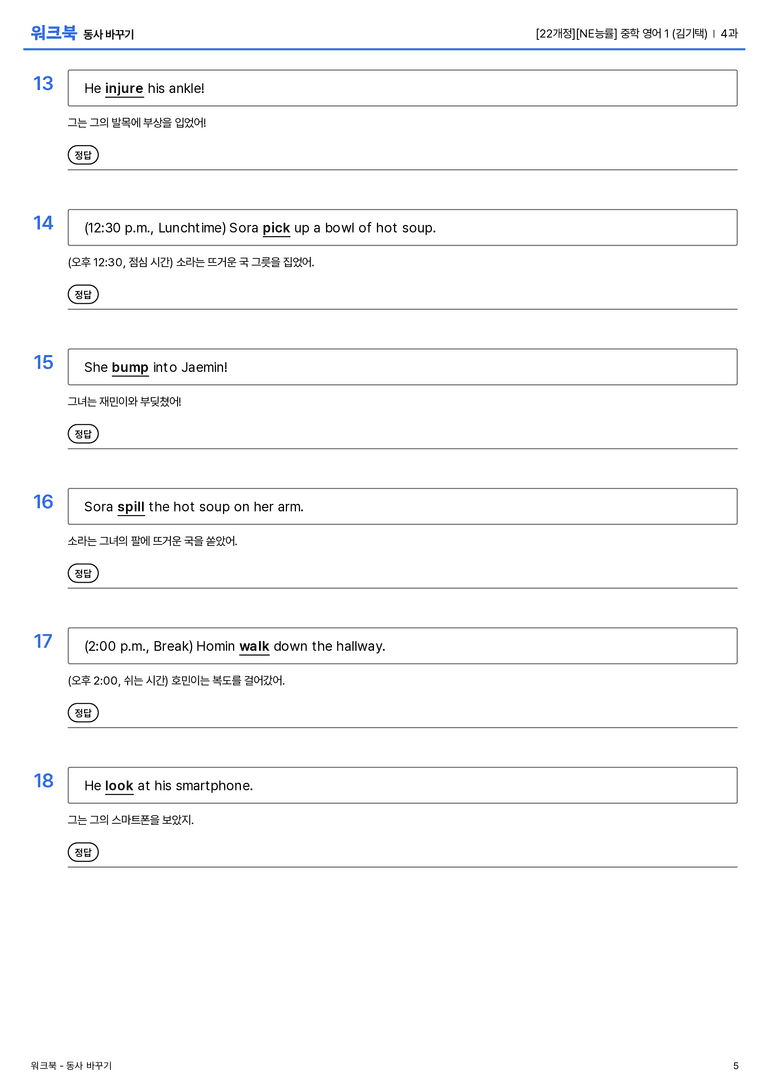Click the underlined word walk
Image resolution: width=768 pixels, height=1087 pixels.
tap(254, 646)
